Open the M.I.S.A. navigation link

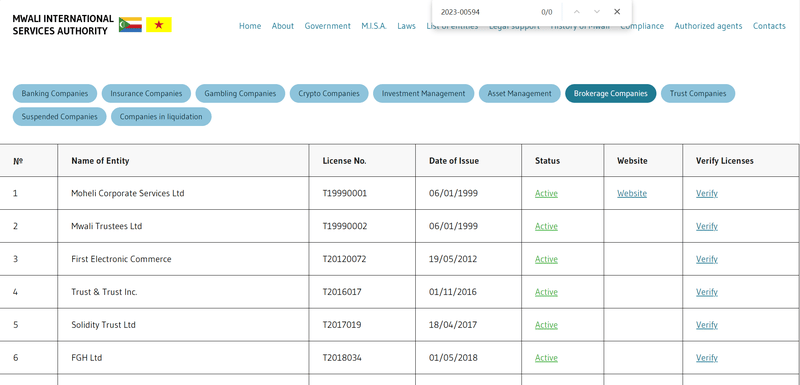tap(374, 26)
